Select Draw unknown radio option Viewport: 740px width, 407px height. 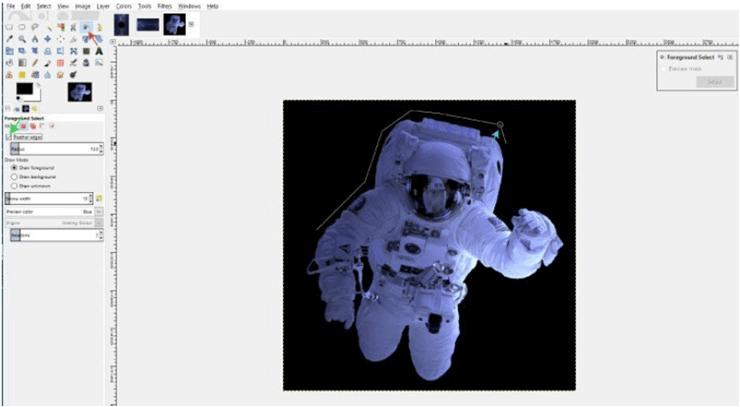pyautogui.click(x=13, y=185)
